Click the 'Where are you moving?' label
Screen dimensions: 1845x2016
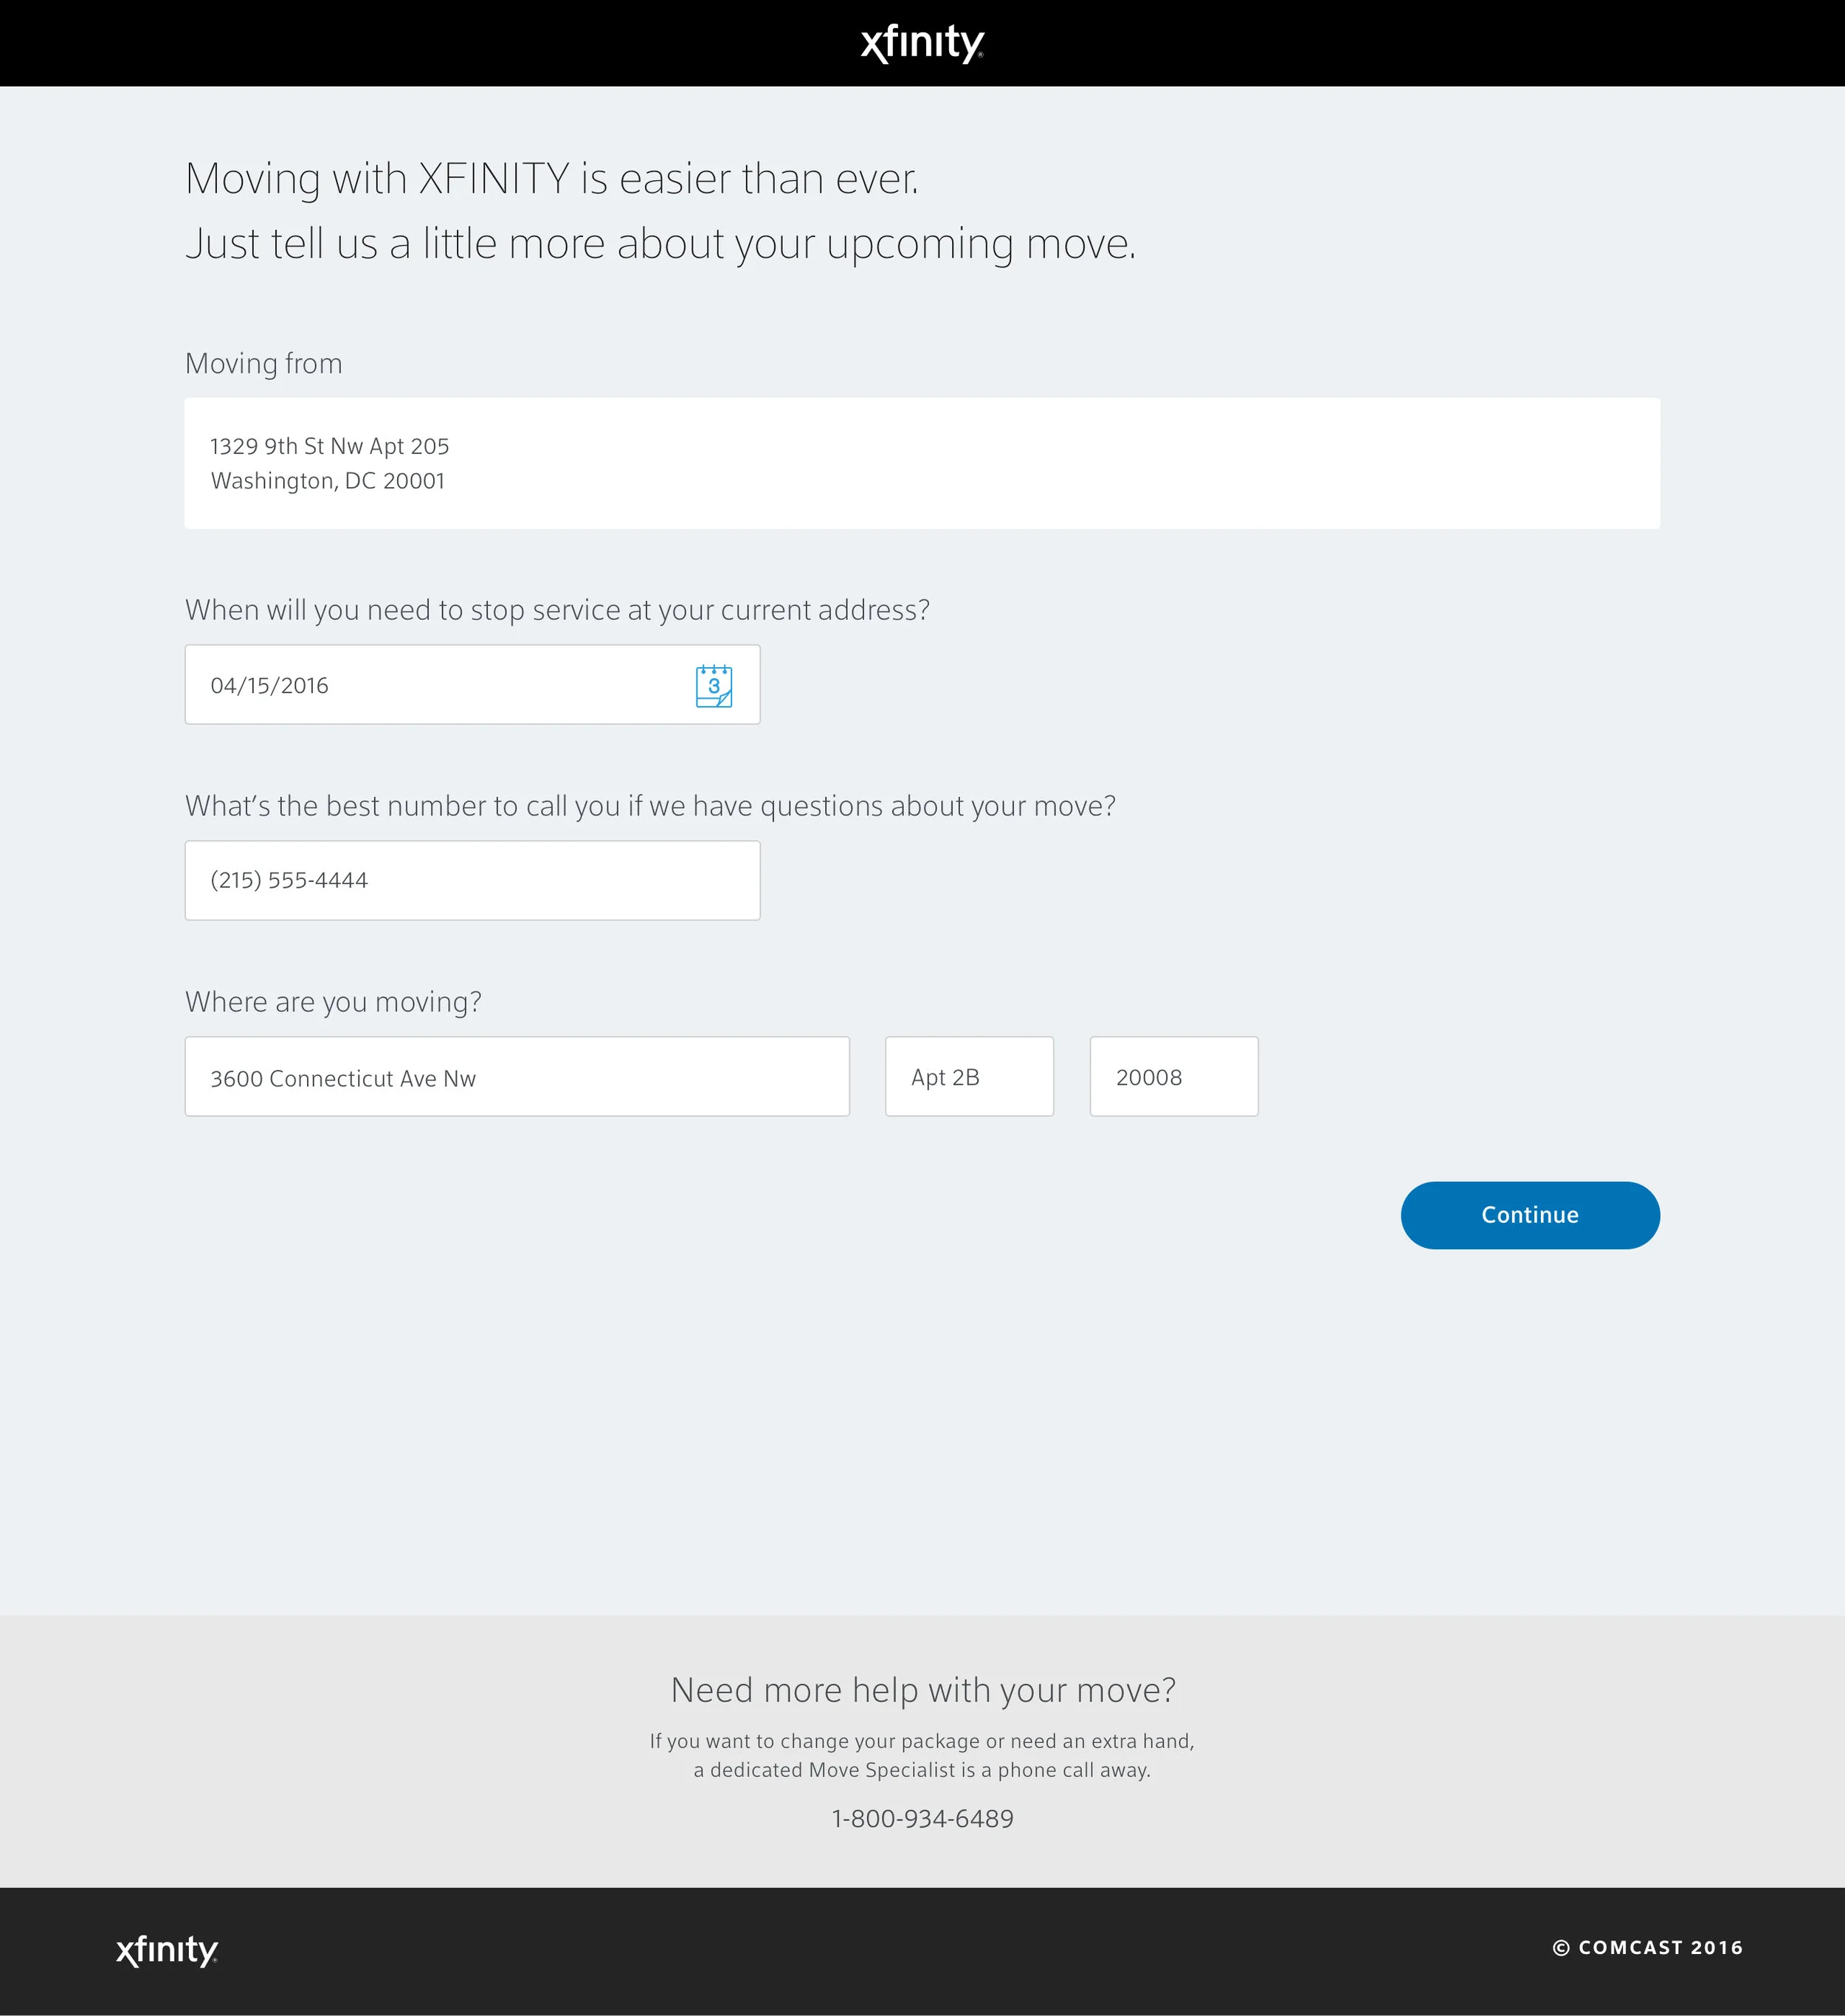coord(333,1002)
